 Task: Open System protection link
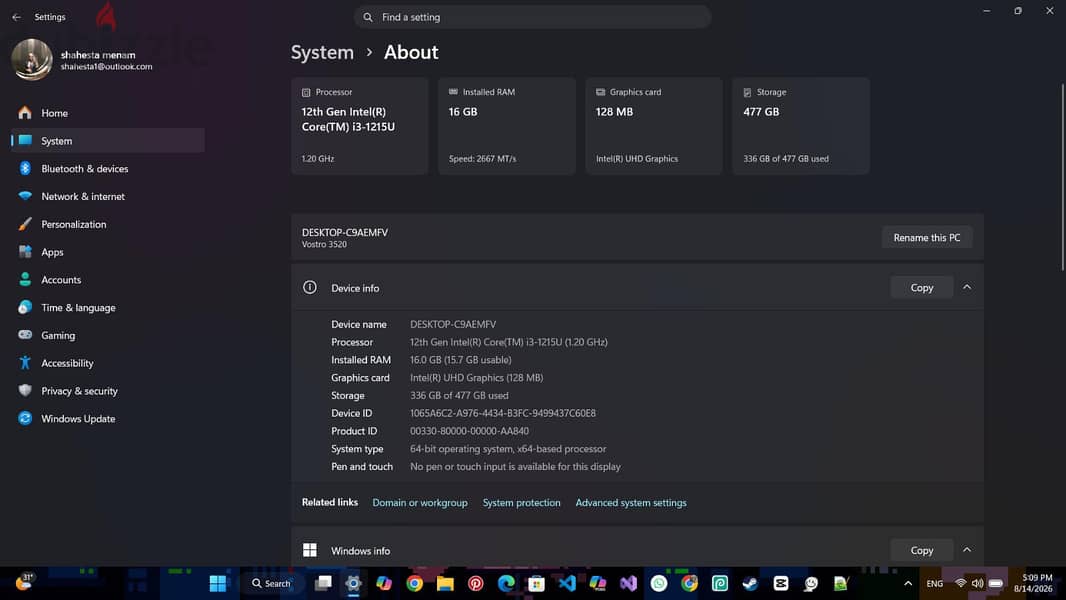coord(521,503)
